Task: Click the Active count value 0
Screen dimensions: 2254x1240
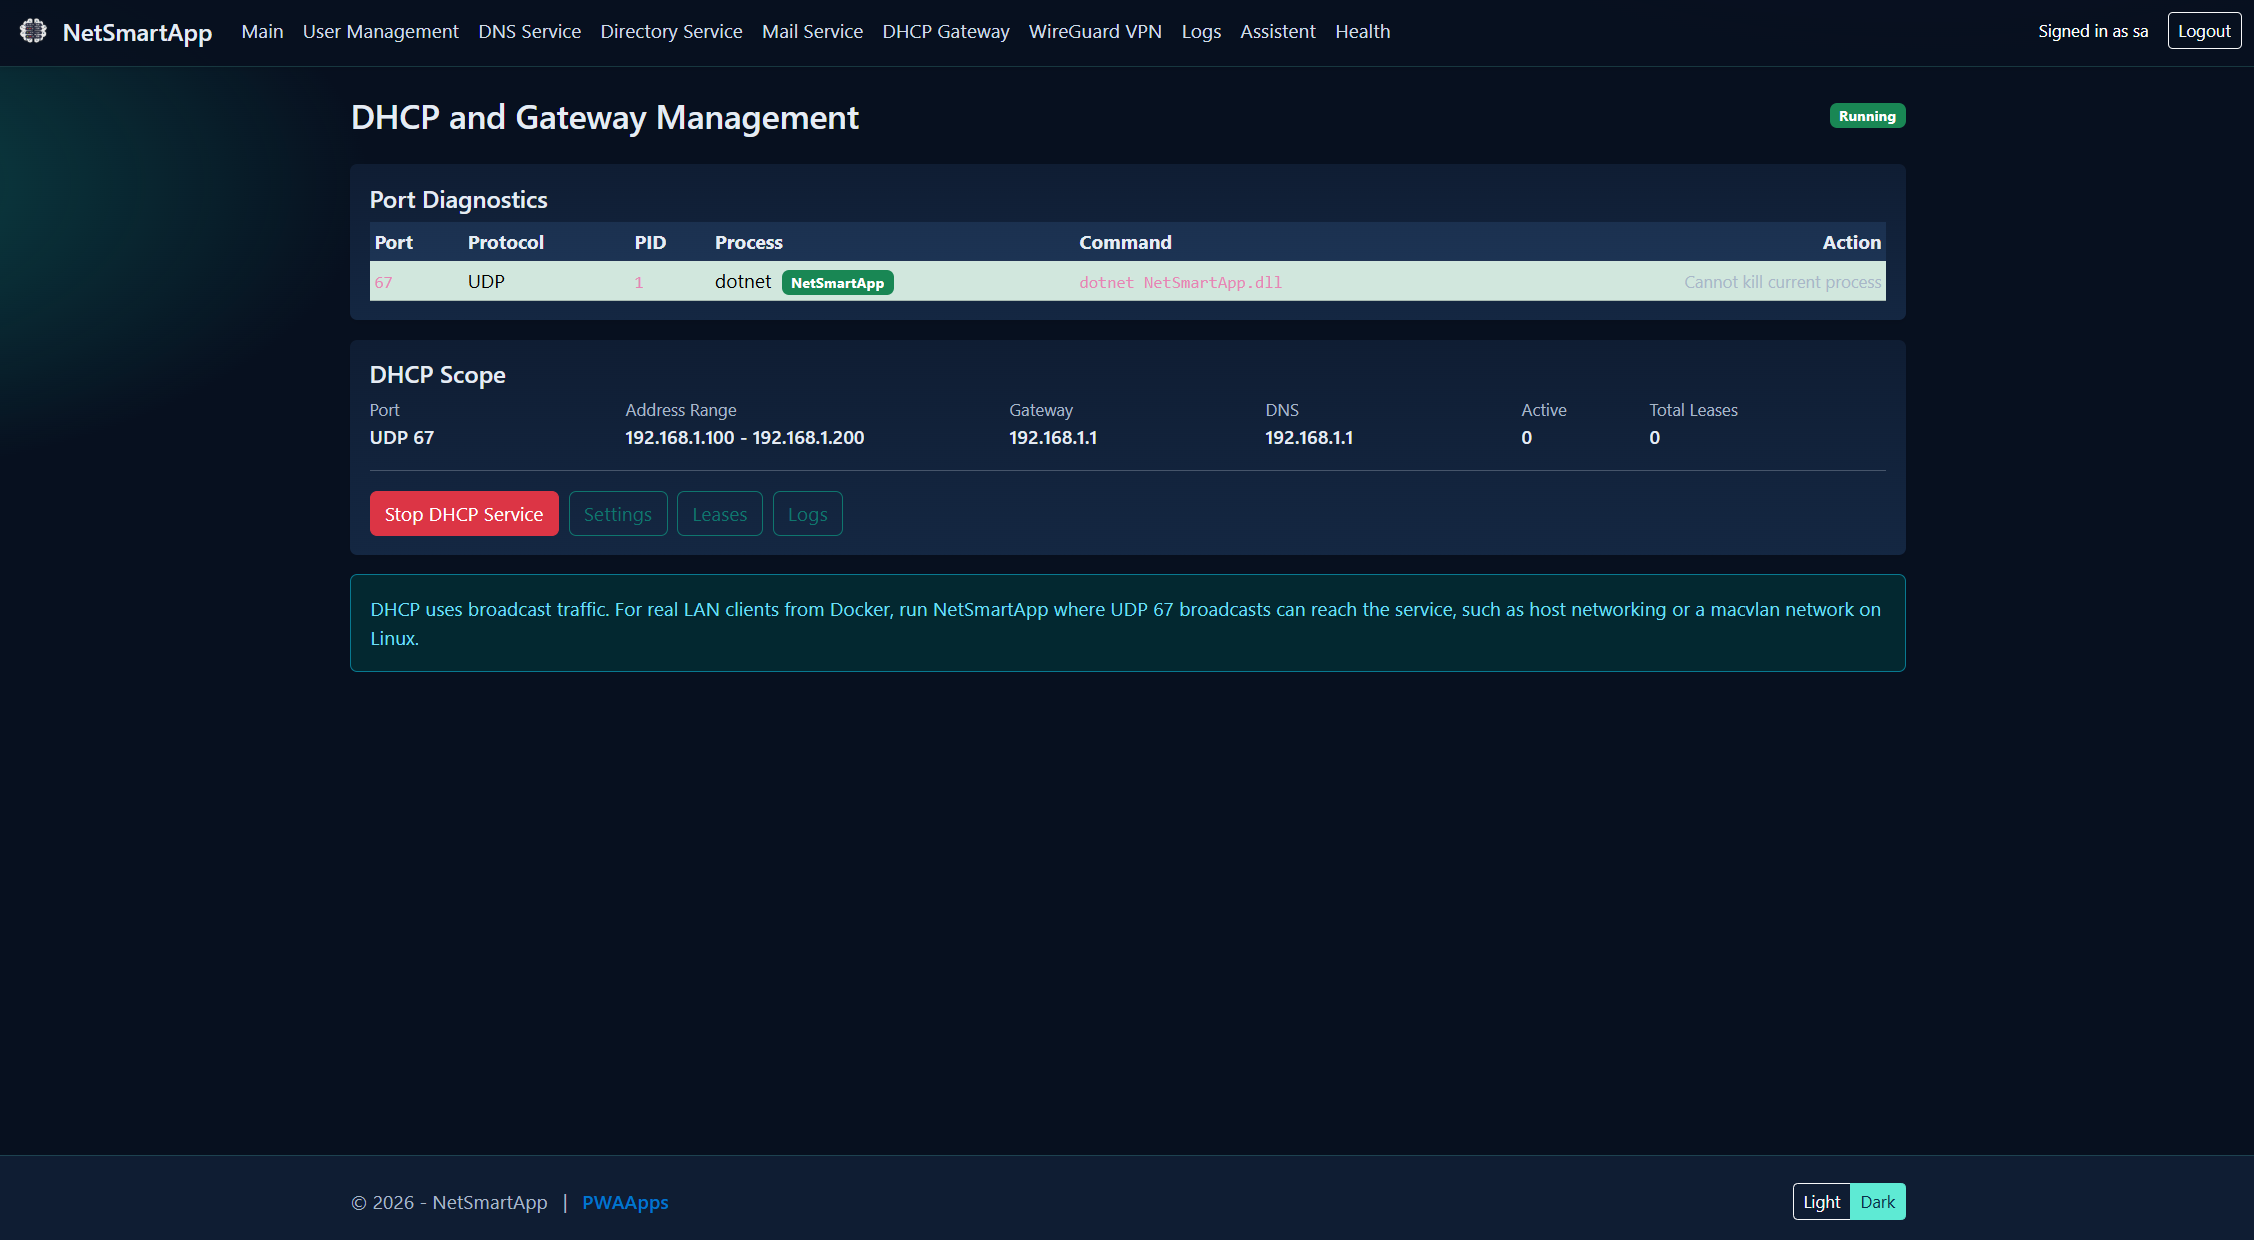Action: pyautogui.click(x=1526, y=437)
